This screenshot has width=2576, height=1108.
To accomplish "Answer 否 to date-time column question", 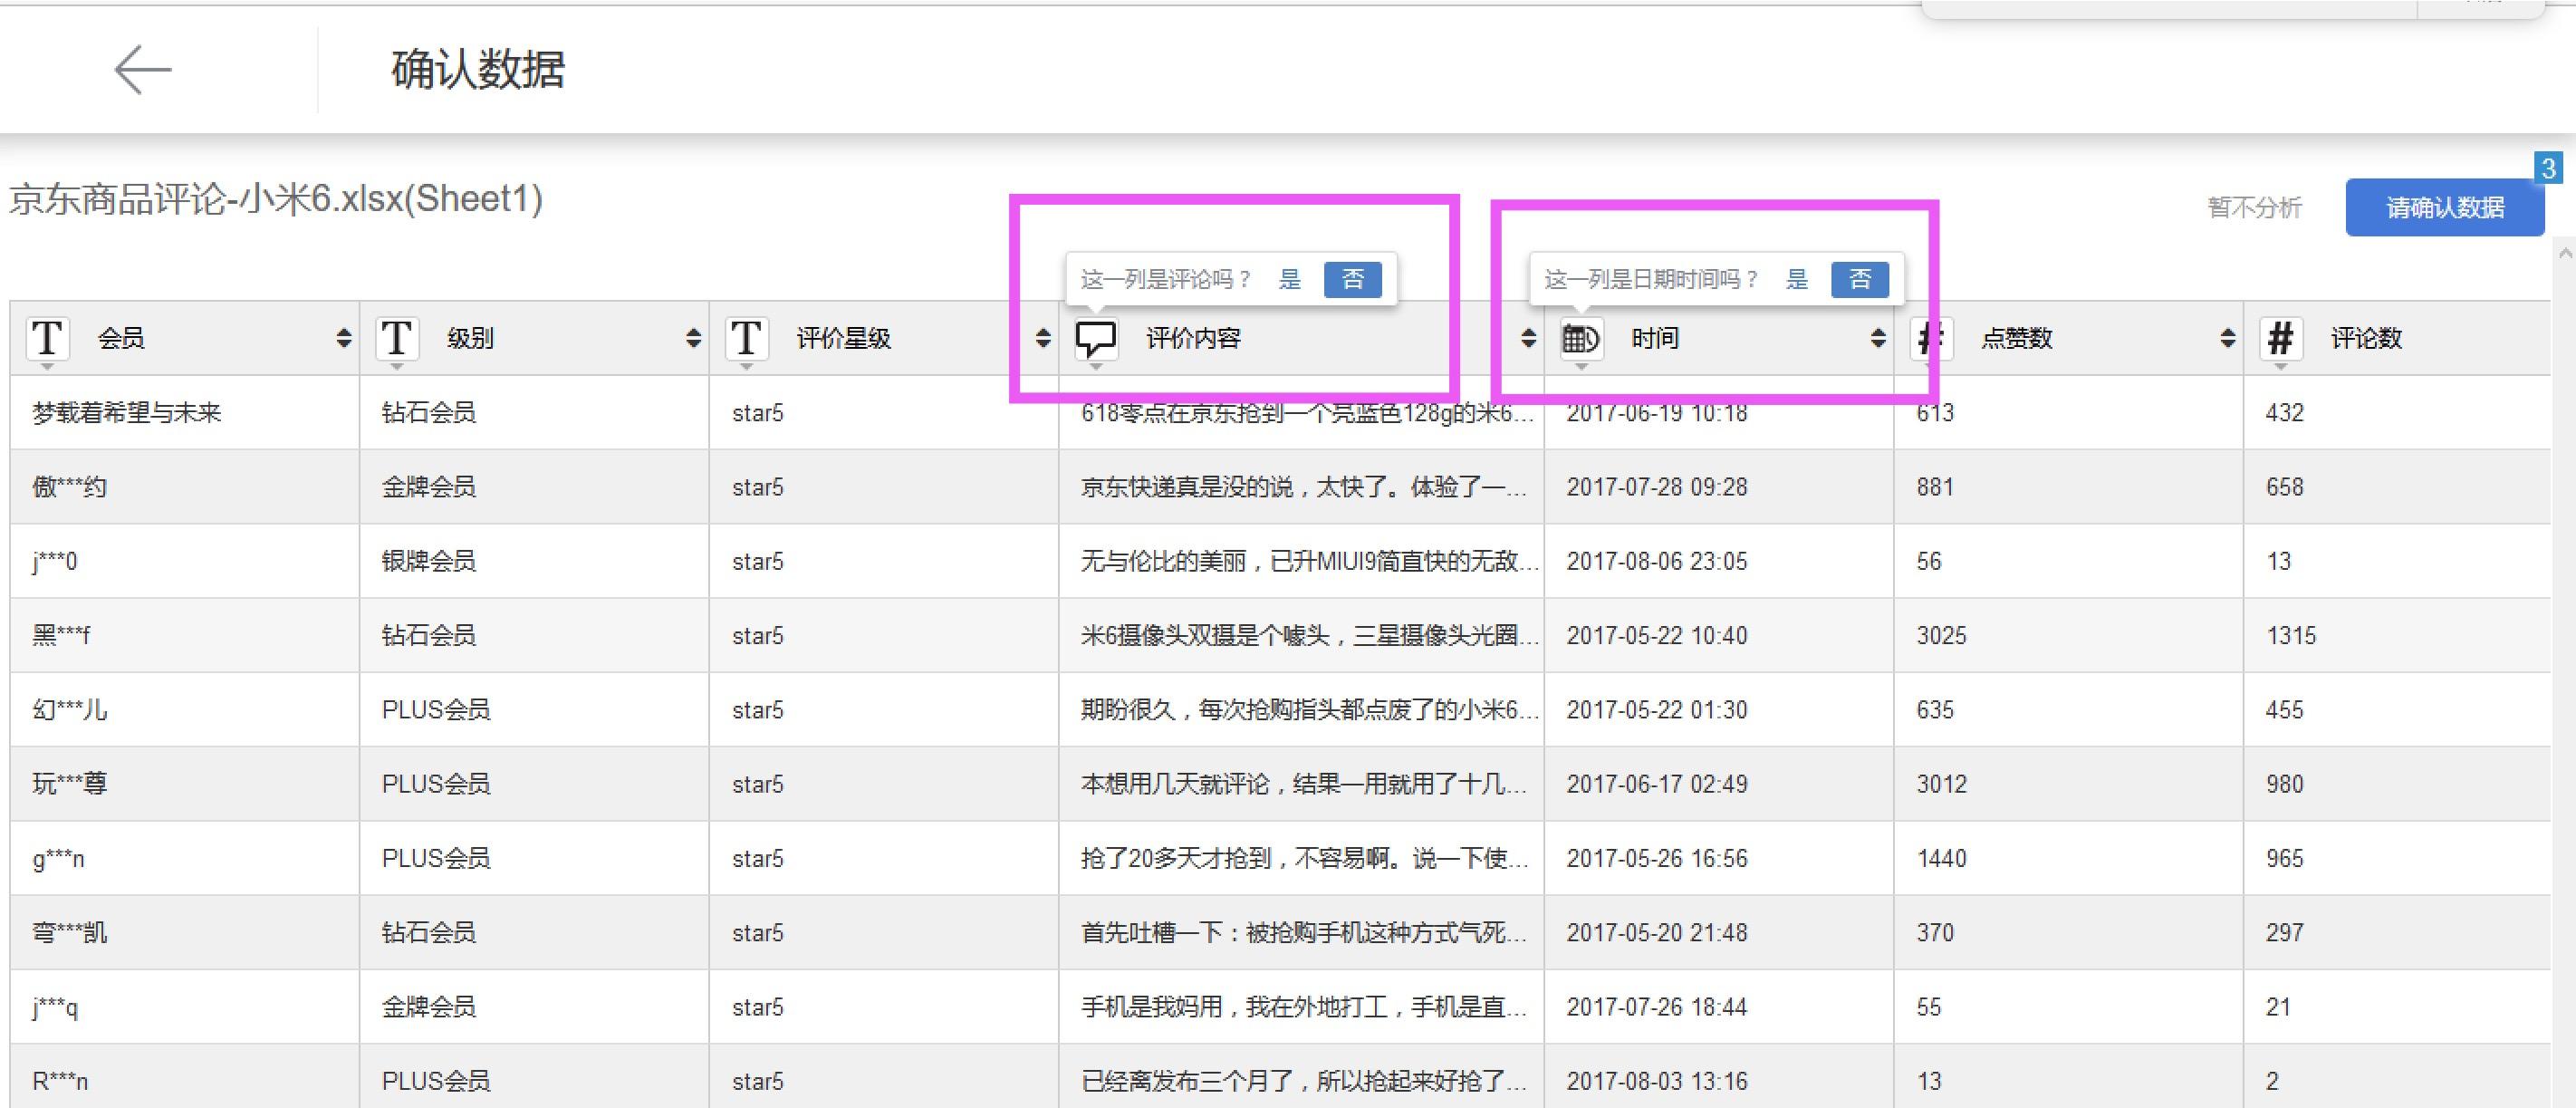I will click(1859, 279).
